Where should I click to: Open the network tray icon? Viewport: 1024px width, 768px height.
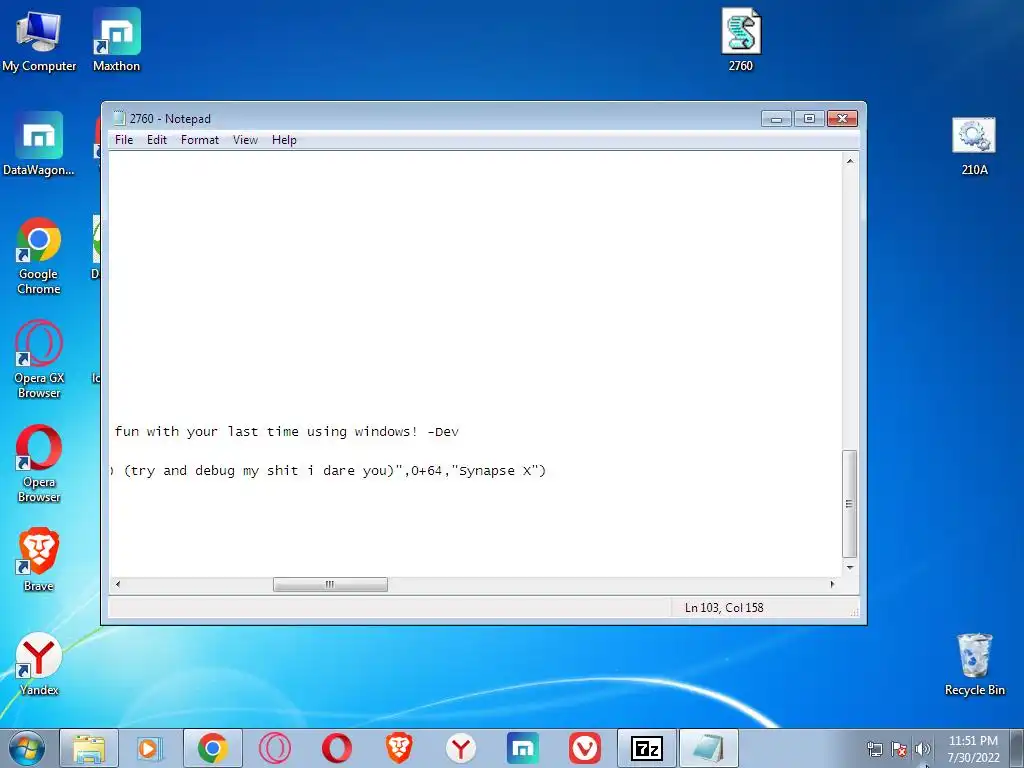point(874,749)
